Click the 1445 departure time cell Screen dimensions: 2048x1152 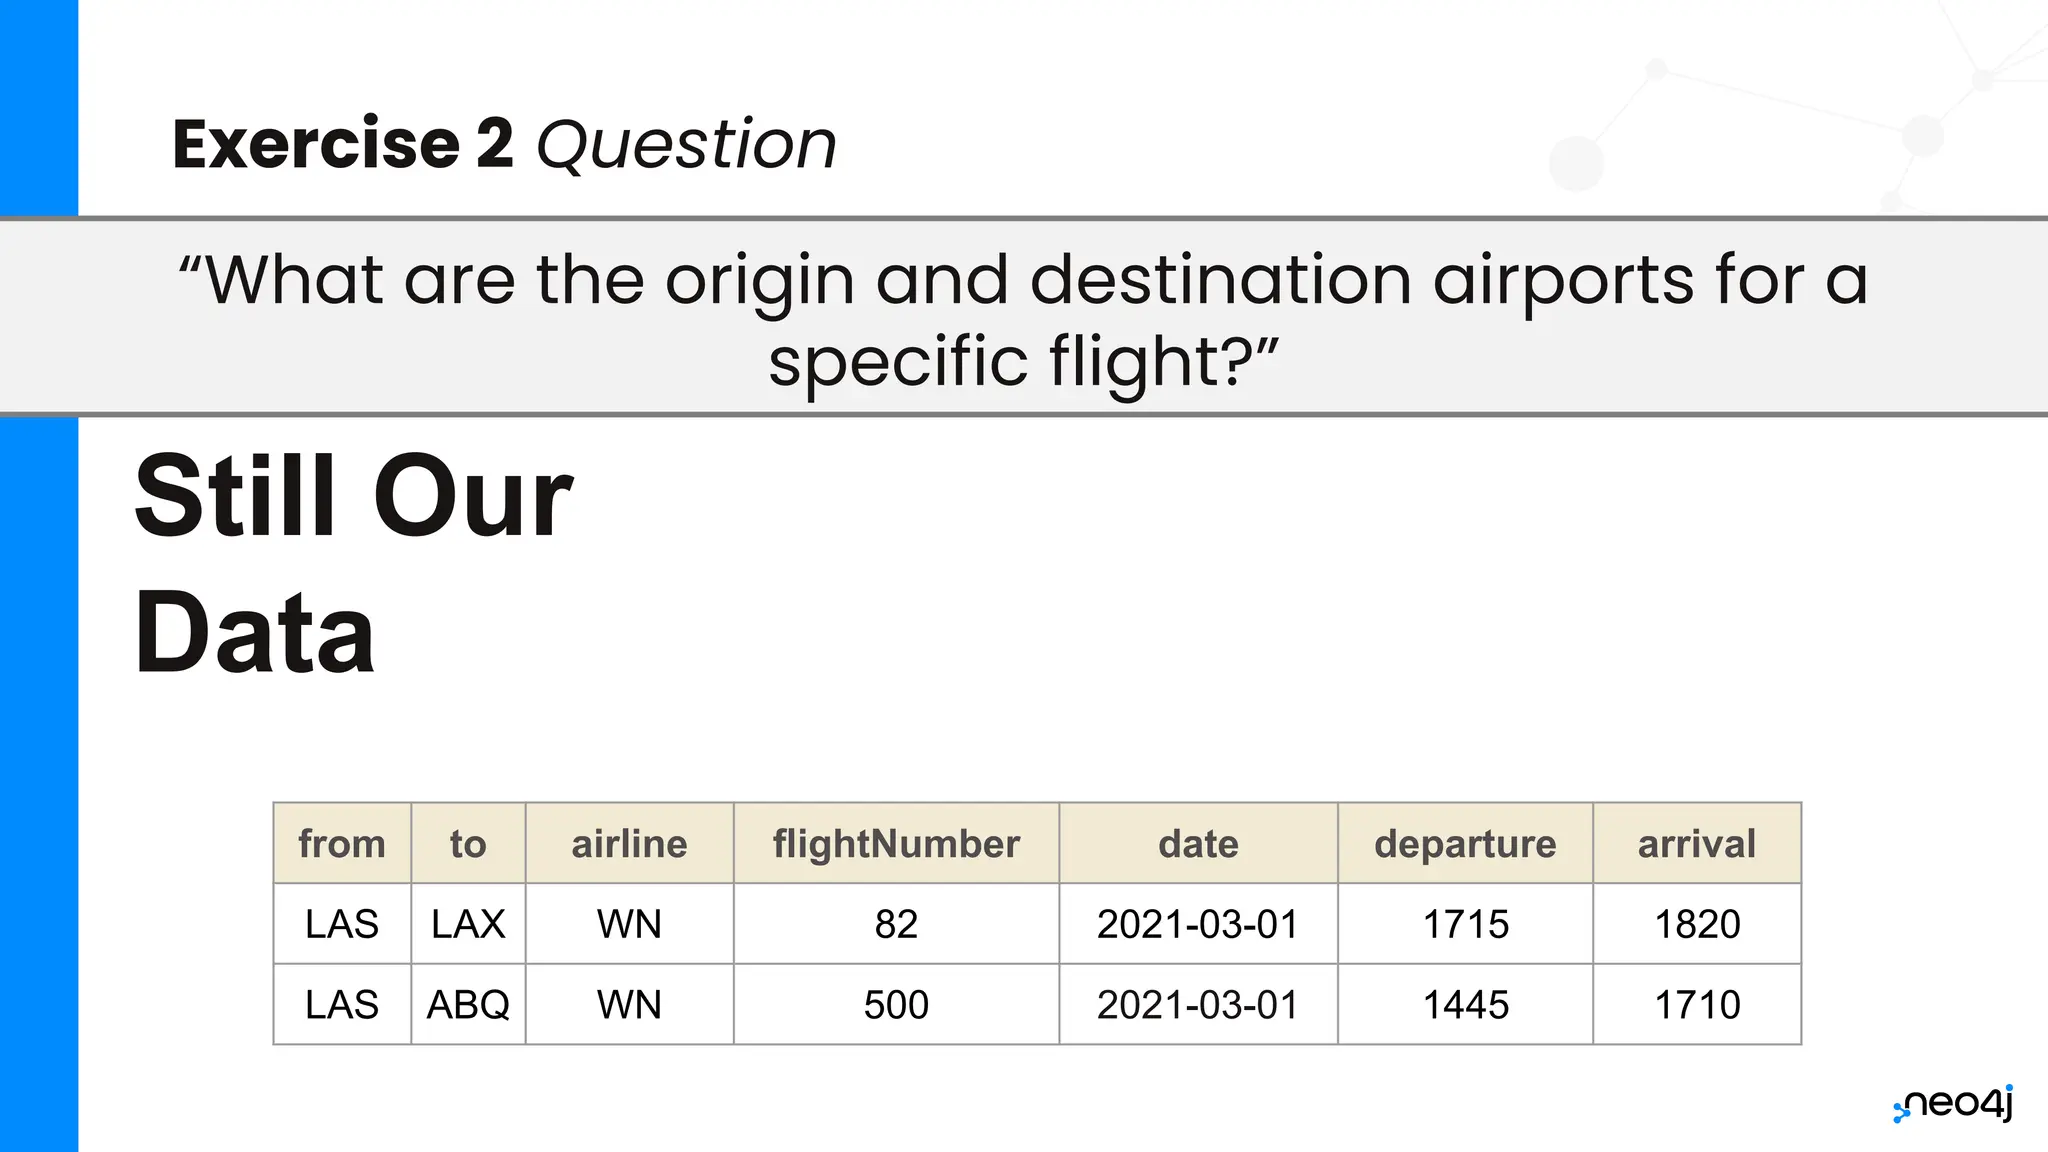(1465, 1004)
